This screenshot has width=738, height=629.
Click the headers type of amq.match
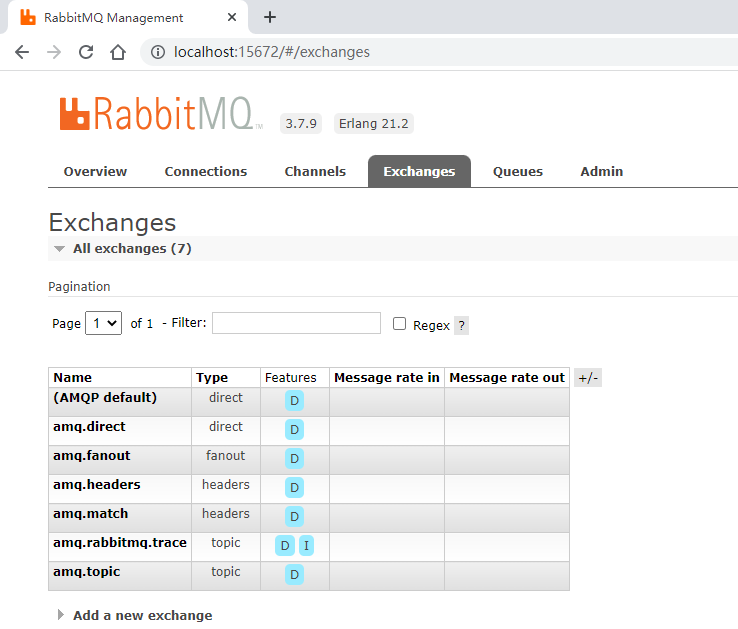[225, 514]
